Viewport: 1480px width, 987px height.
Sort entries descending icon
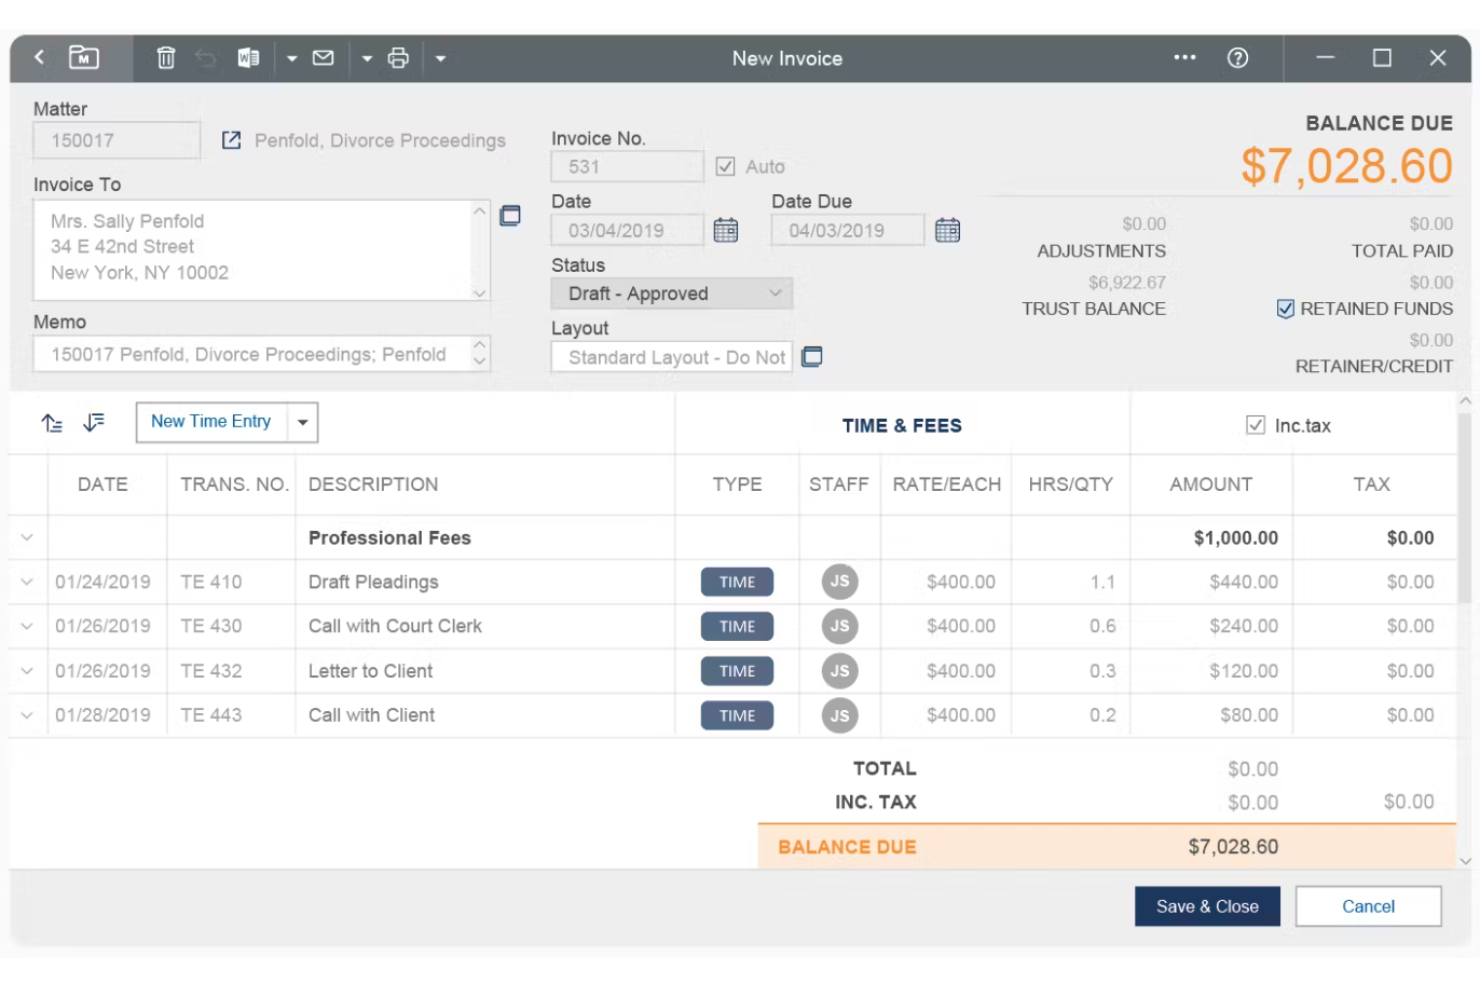[x=94, y=423]
